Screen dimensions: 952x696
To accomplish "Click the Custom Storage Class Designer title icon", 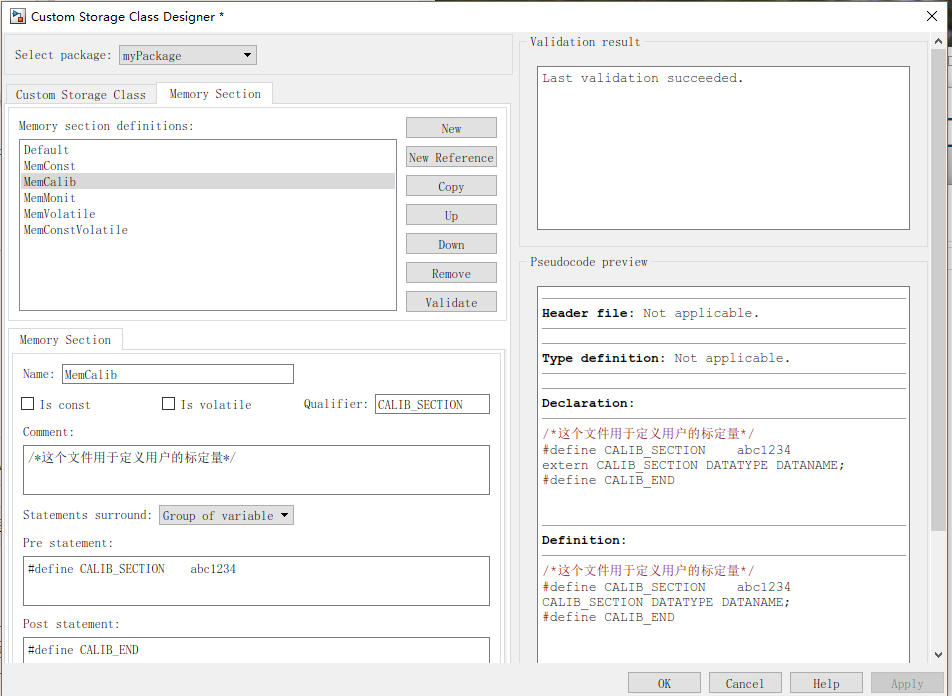I will click(18, 16).
